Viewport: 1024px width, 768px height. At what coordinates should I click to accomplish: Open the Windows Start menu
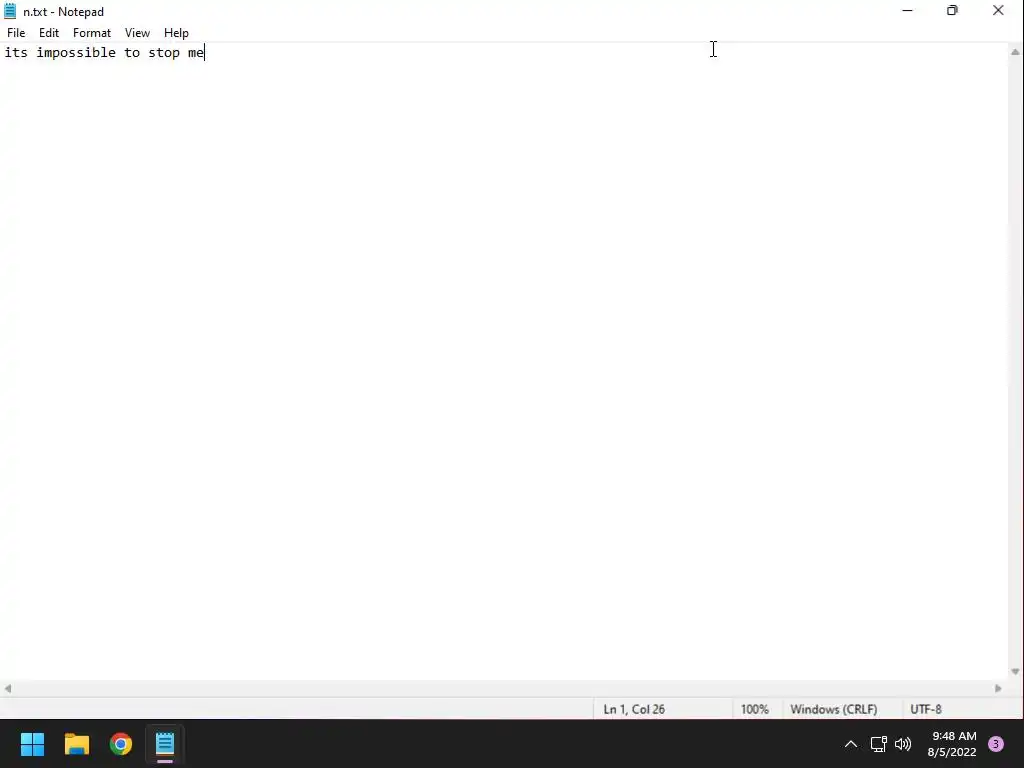[32, 744]
